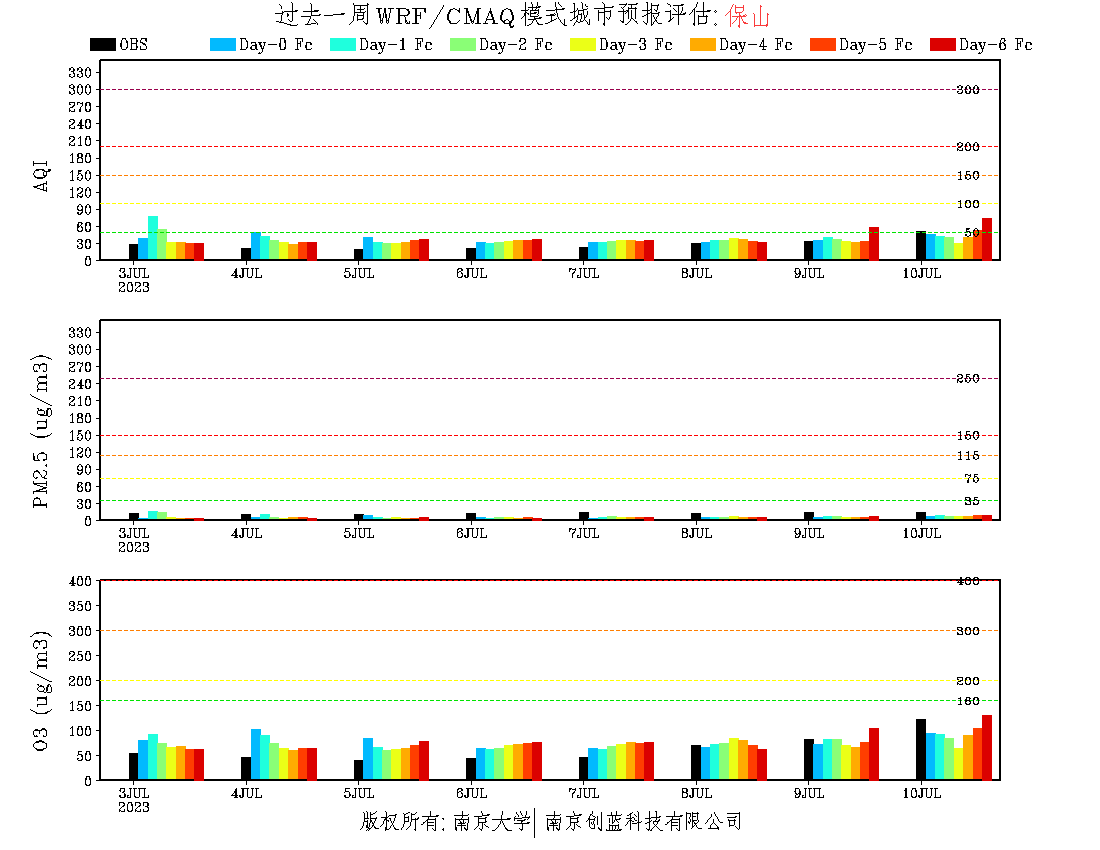Click the cyan Day-1 Fc legend swatch
The width and height of the screenshot is (1100, 850).
coord(342,44)
